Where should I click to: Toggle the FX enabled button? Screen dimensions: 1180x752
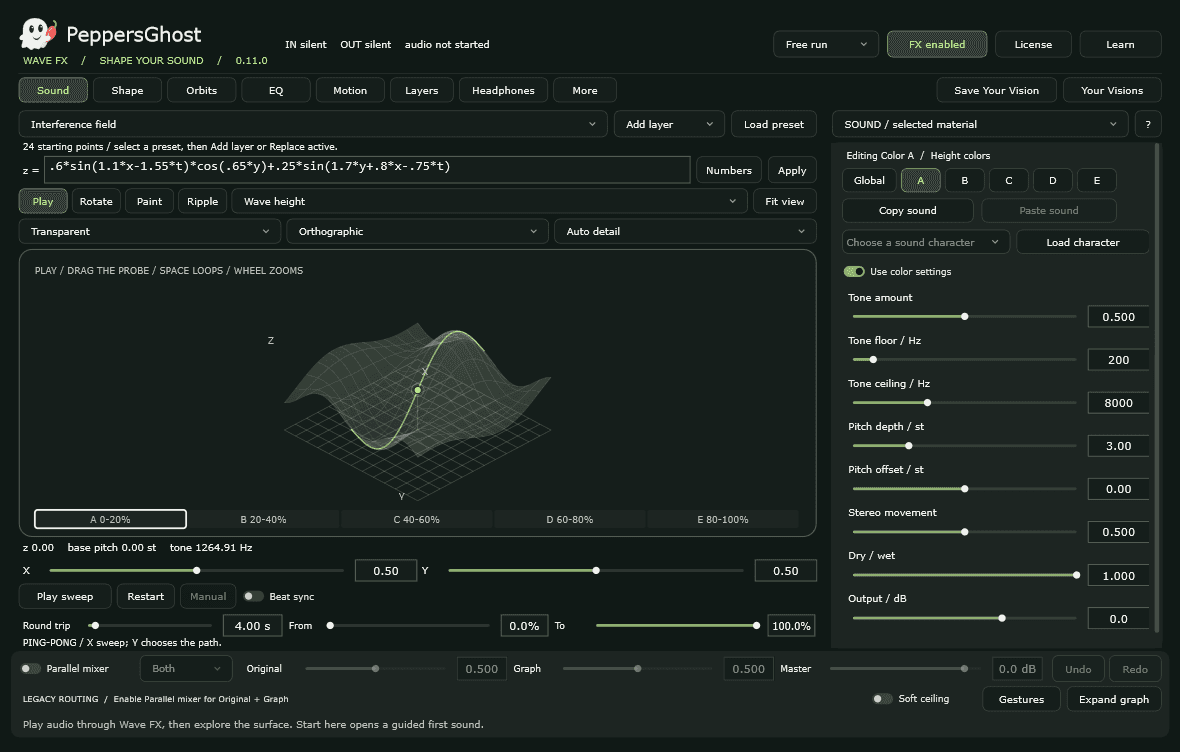937,44
